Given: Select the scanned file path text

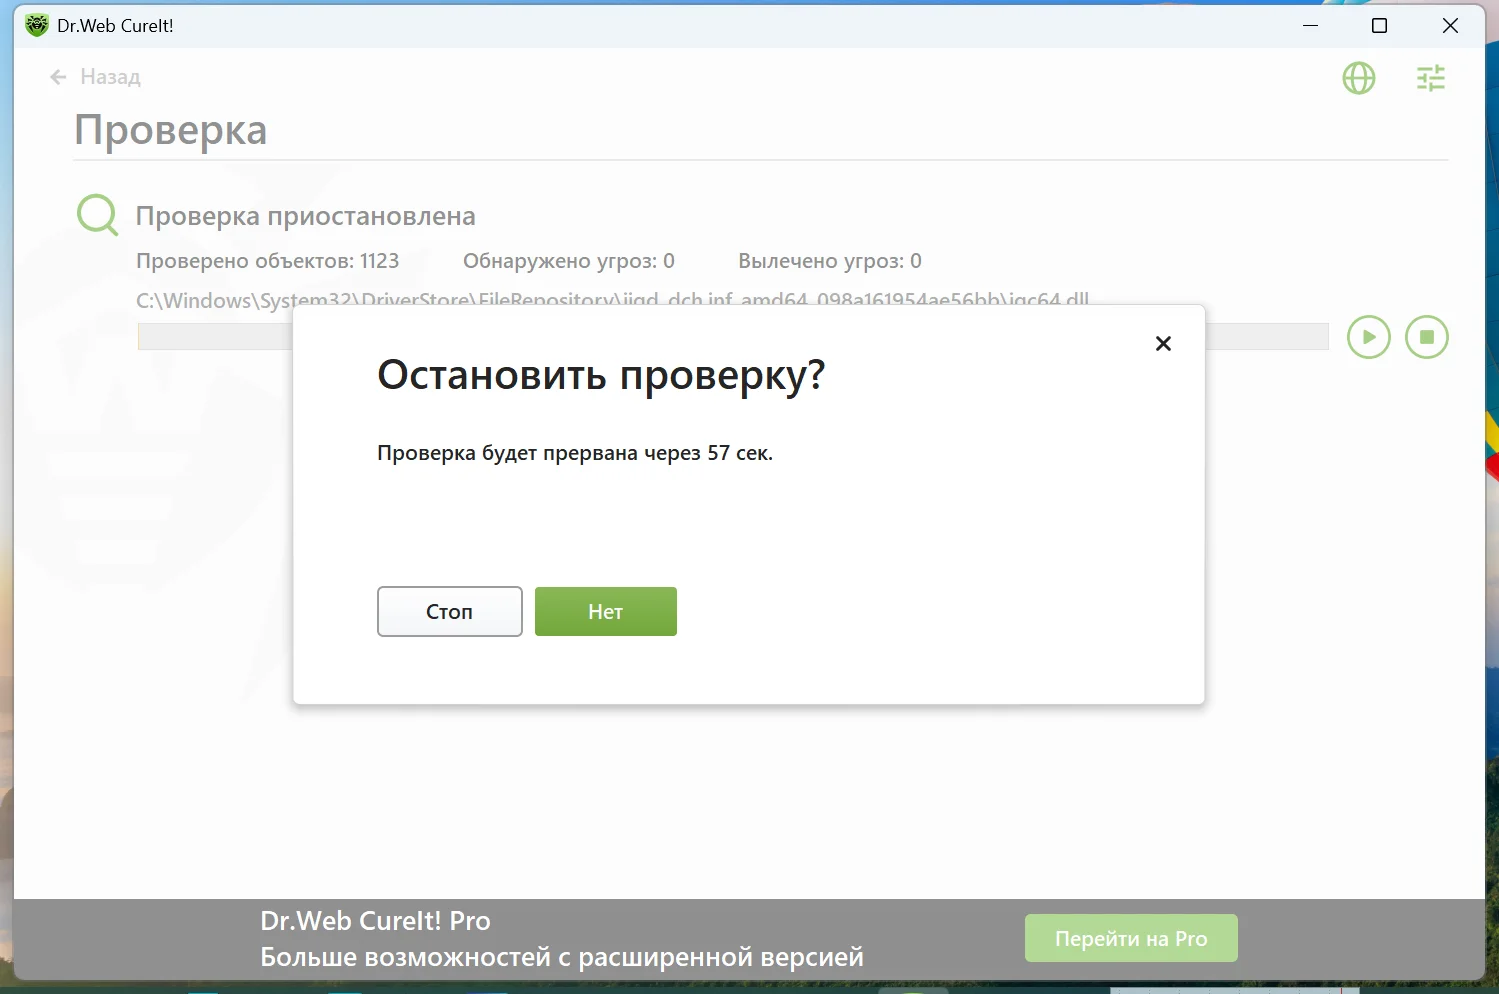Looking at the screenshot, I should pos(612,300).
